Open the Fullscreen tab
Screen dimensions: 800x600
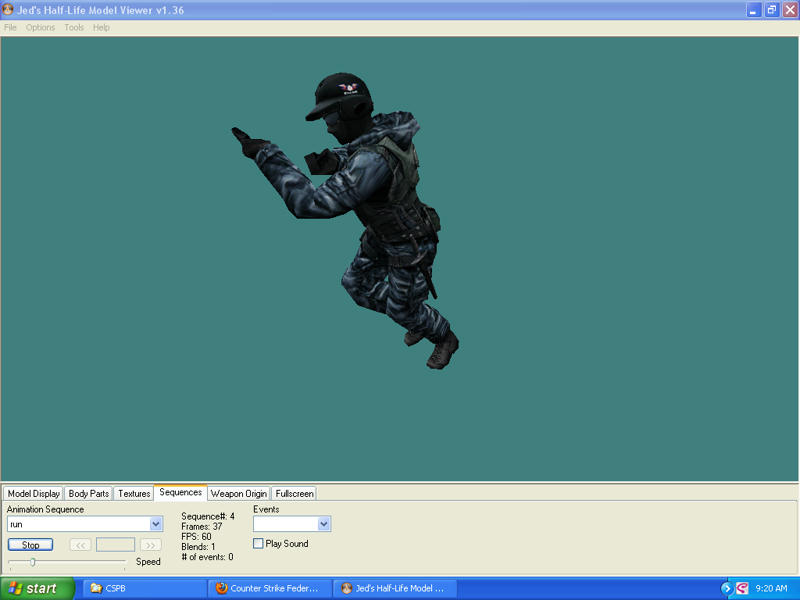click(x=294, y=493)
